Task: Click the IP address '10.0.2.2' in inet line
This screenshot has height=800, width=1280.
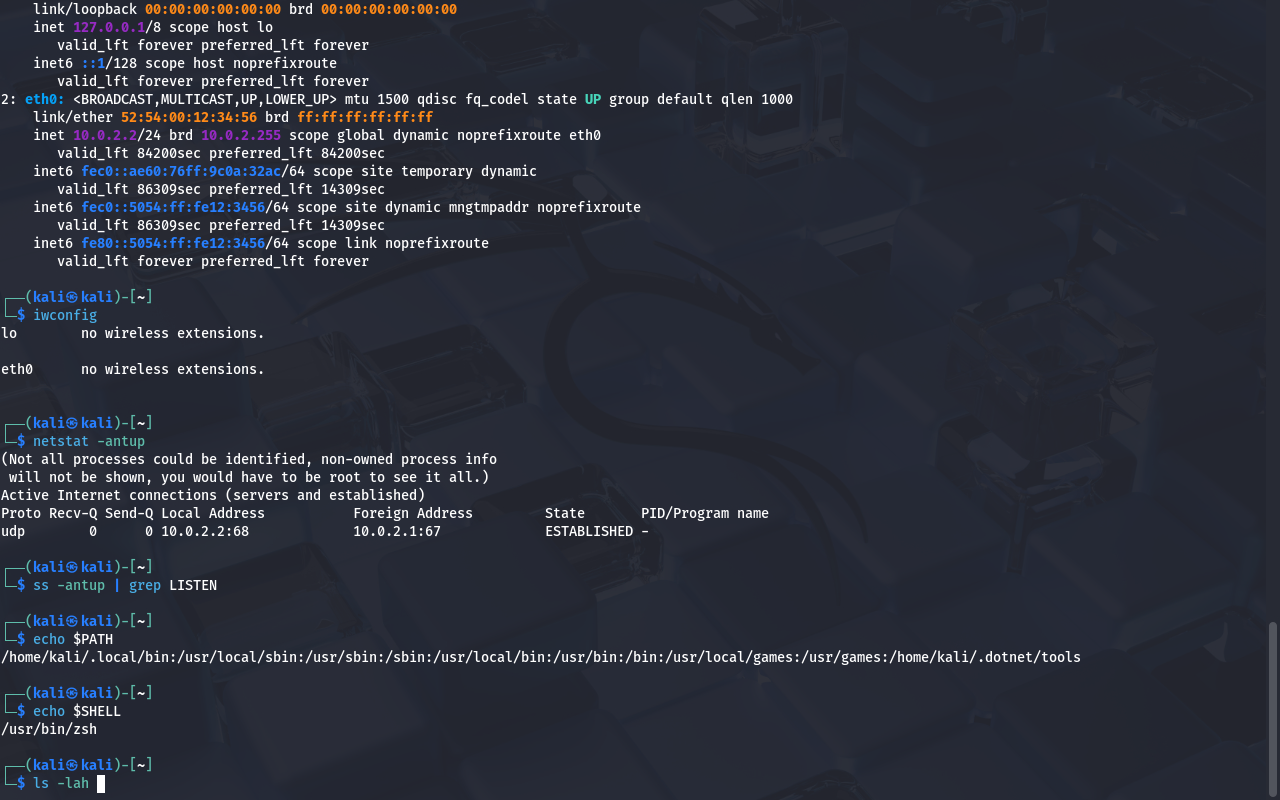Action: pyautogui.click(x=105, y=135)
